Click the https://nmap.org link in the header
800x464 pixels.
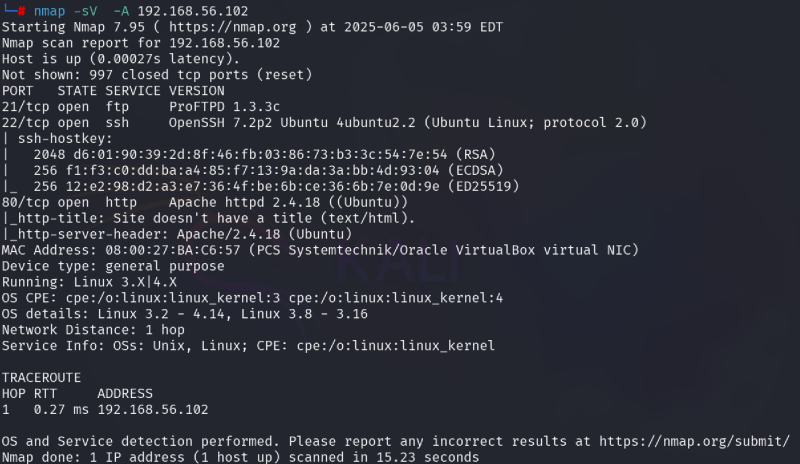(232, 27)
